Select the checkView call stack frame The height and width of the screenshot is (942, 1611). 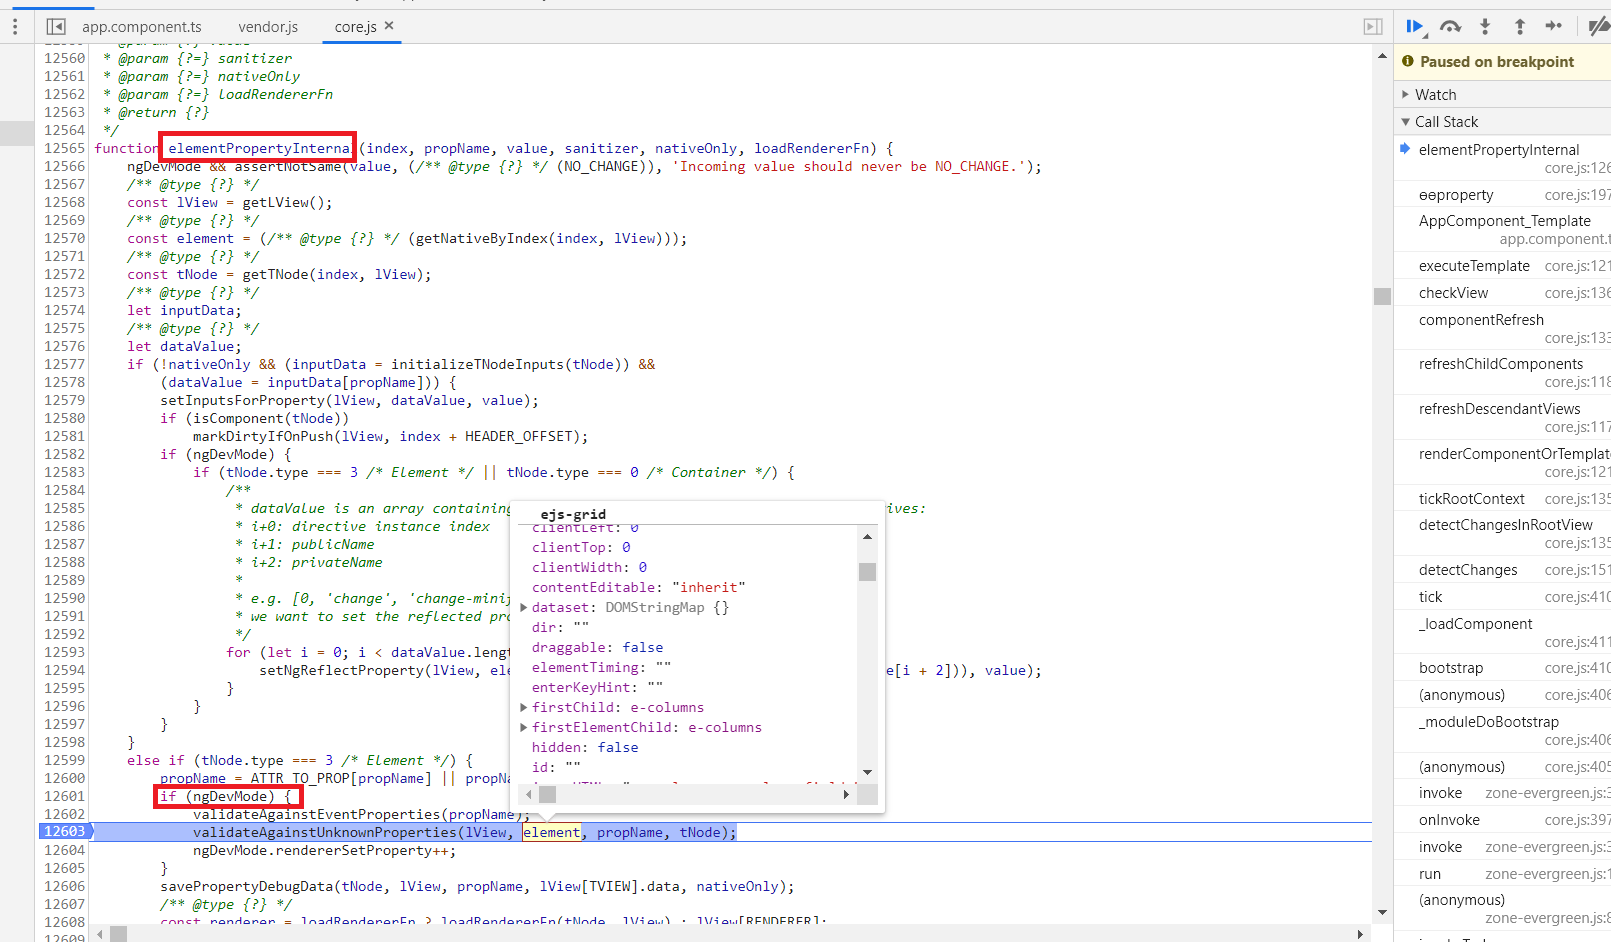[1452, 292]
